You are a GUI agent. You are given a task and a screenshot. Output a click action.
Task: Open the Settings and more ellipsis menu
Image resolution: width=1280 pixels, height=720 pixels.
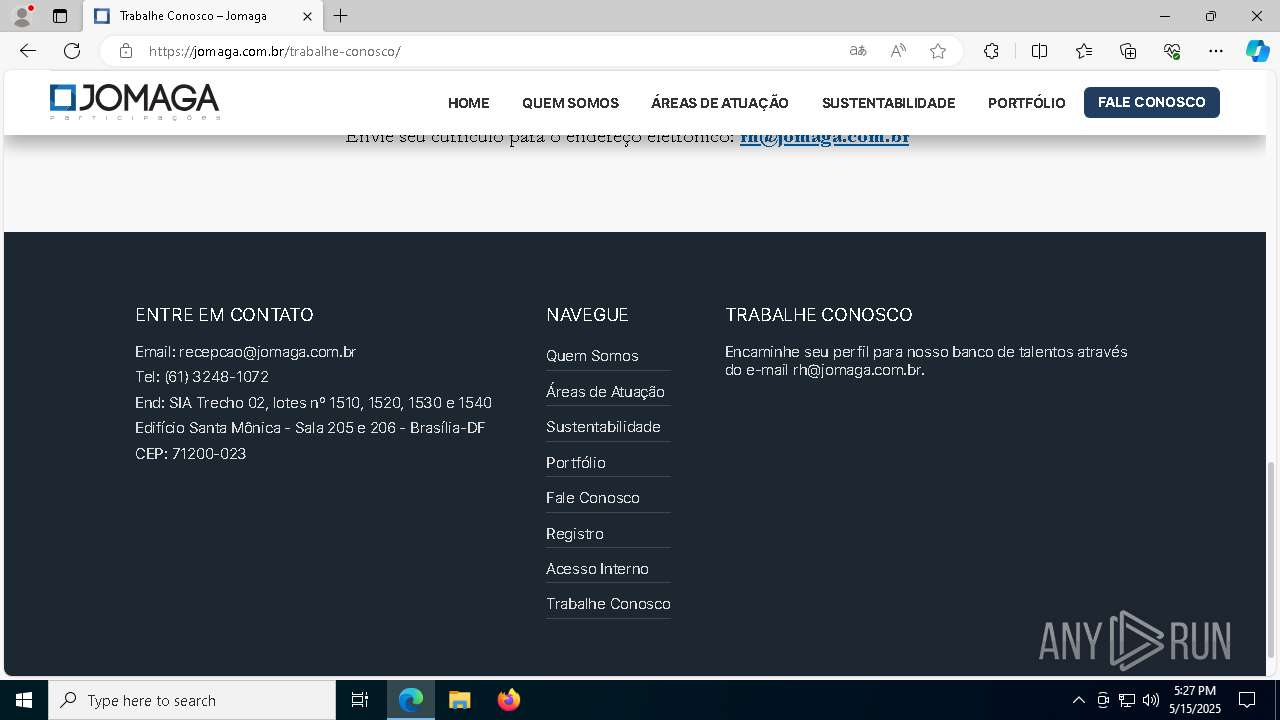coord(1216,51)
